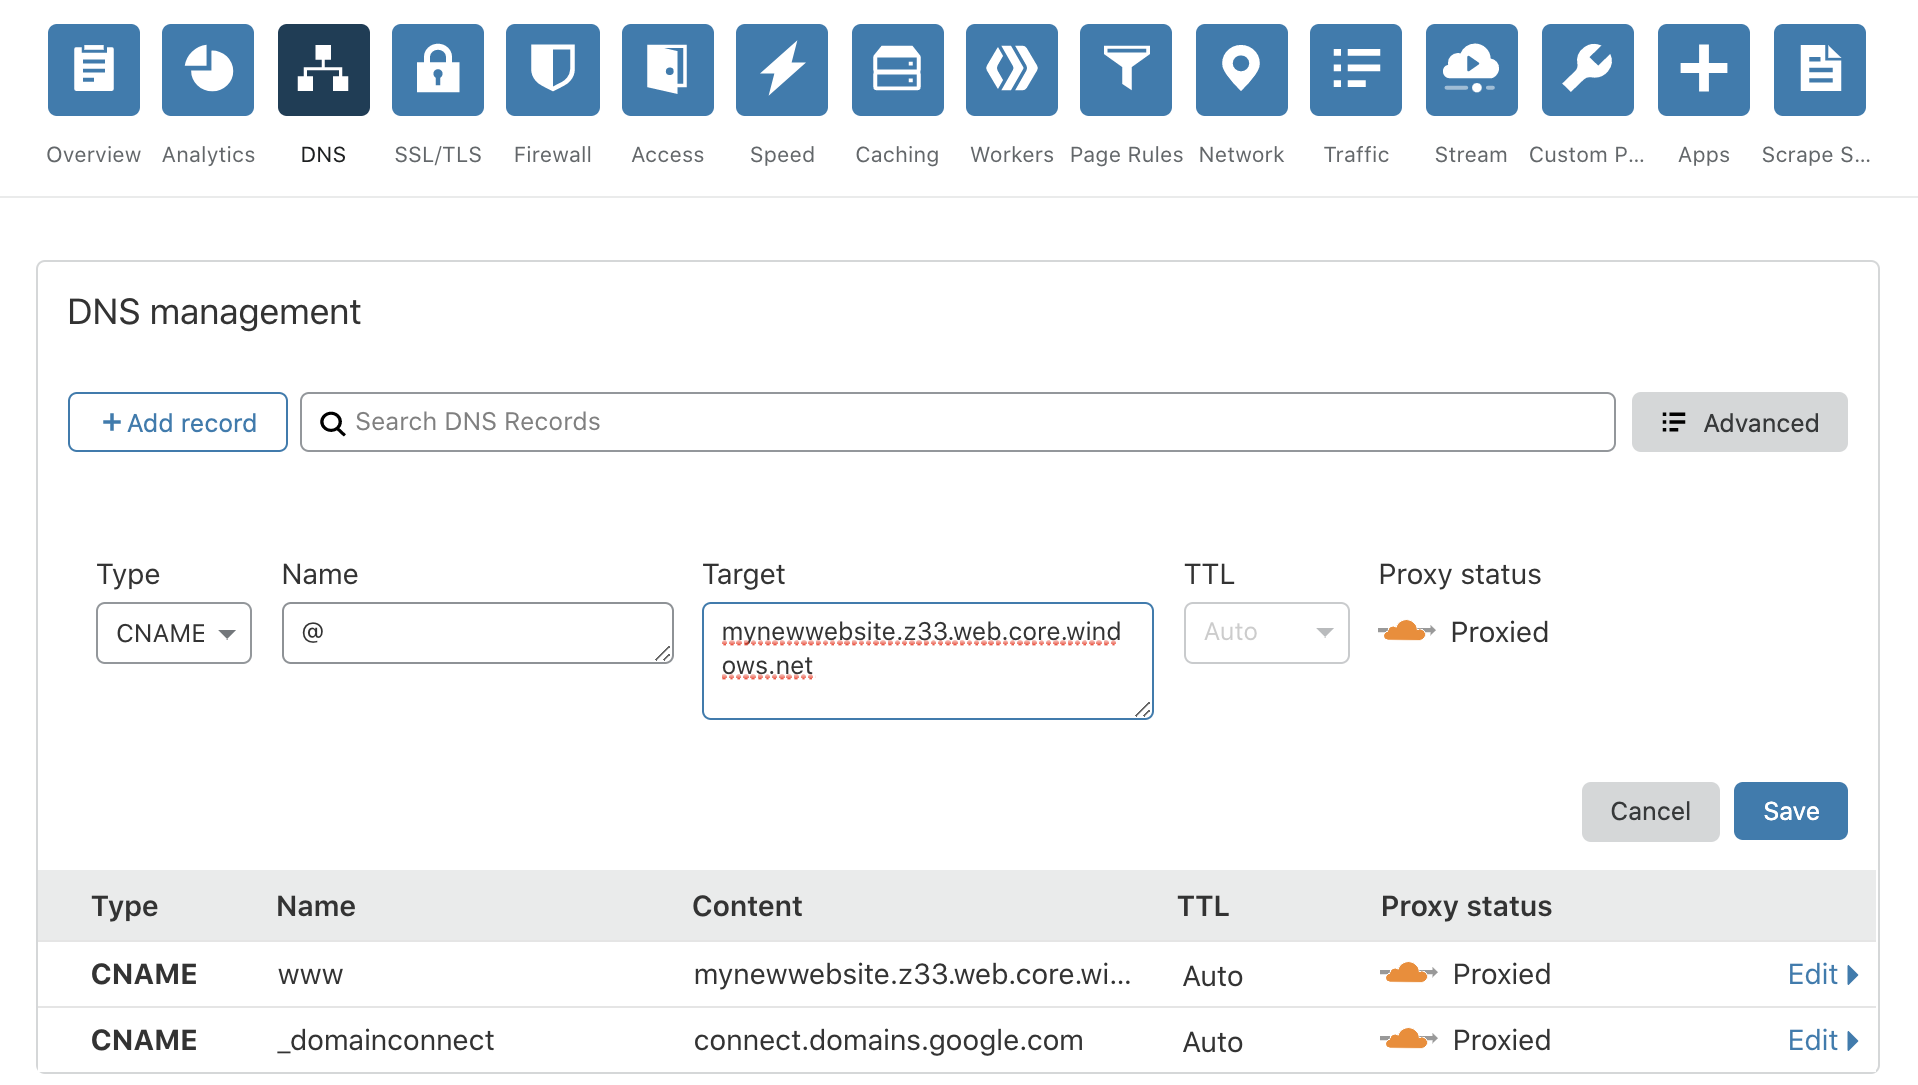Click the search magnifier icon

[x=332, y=423]
